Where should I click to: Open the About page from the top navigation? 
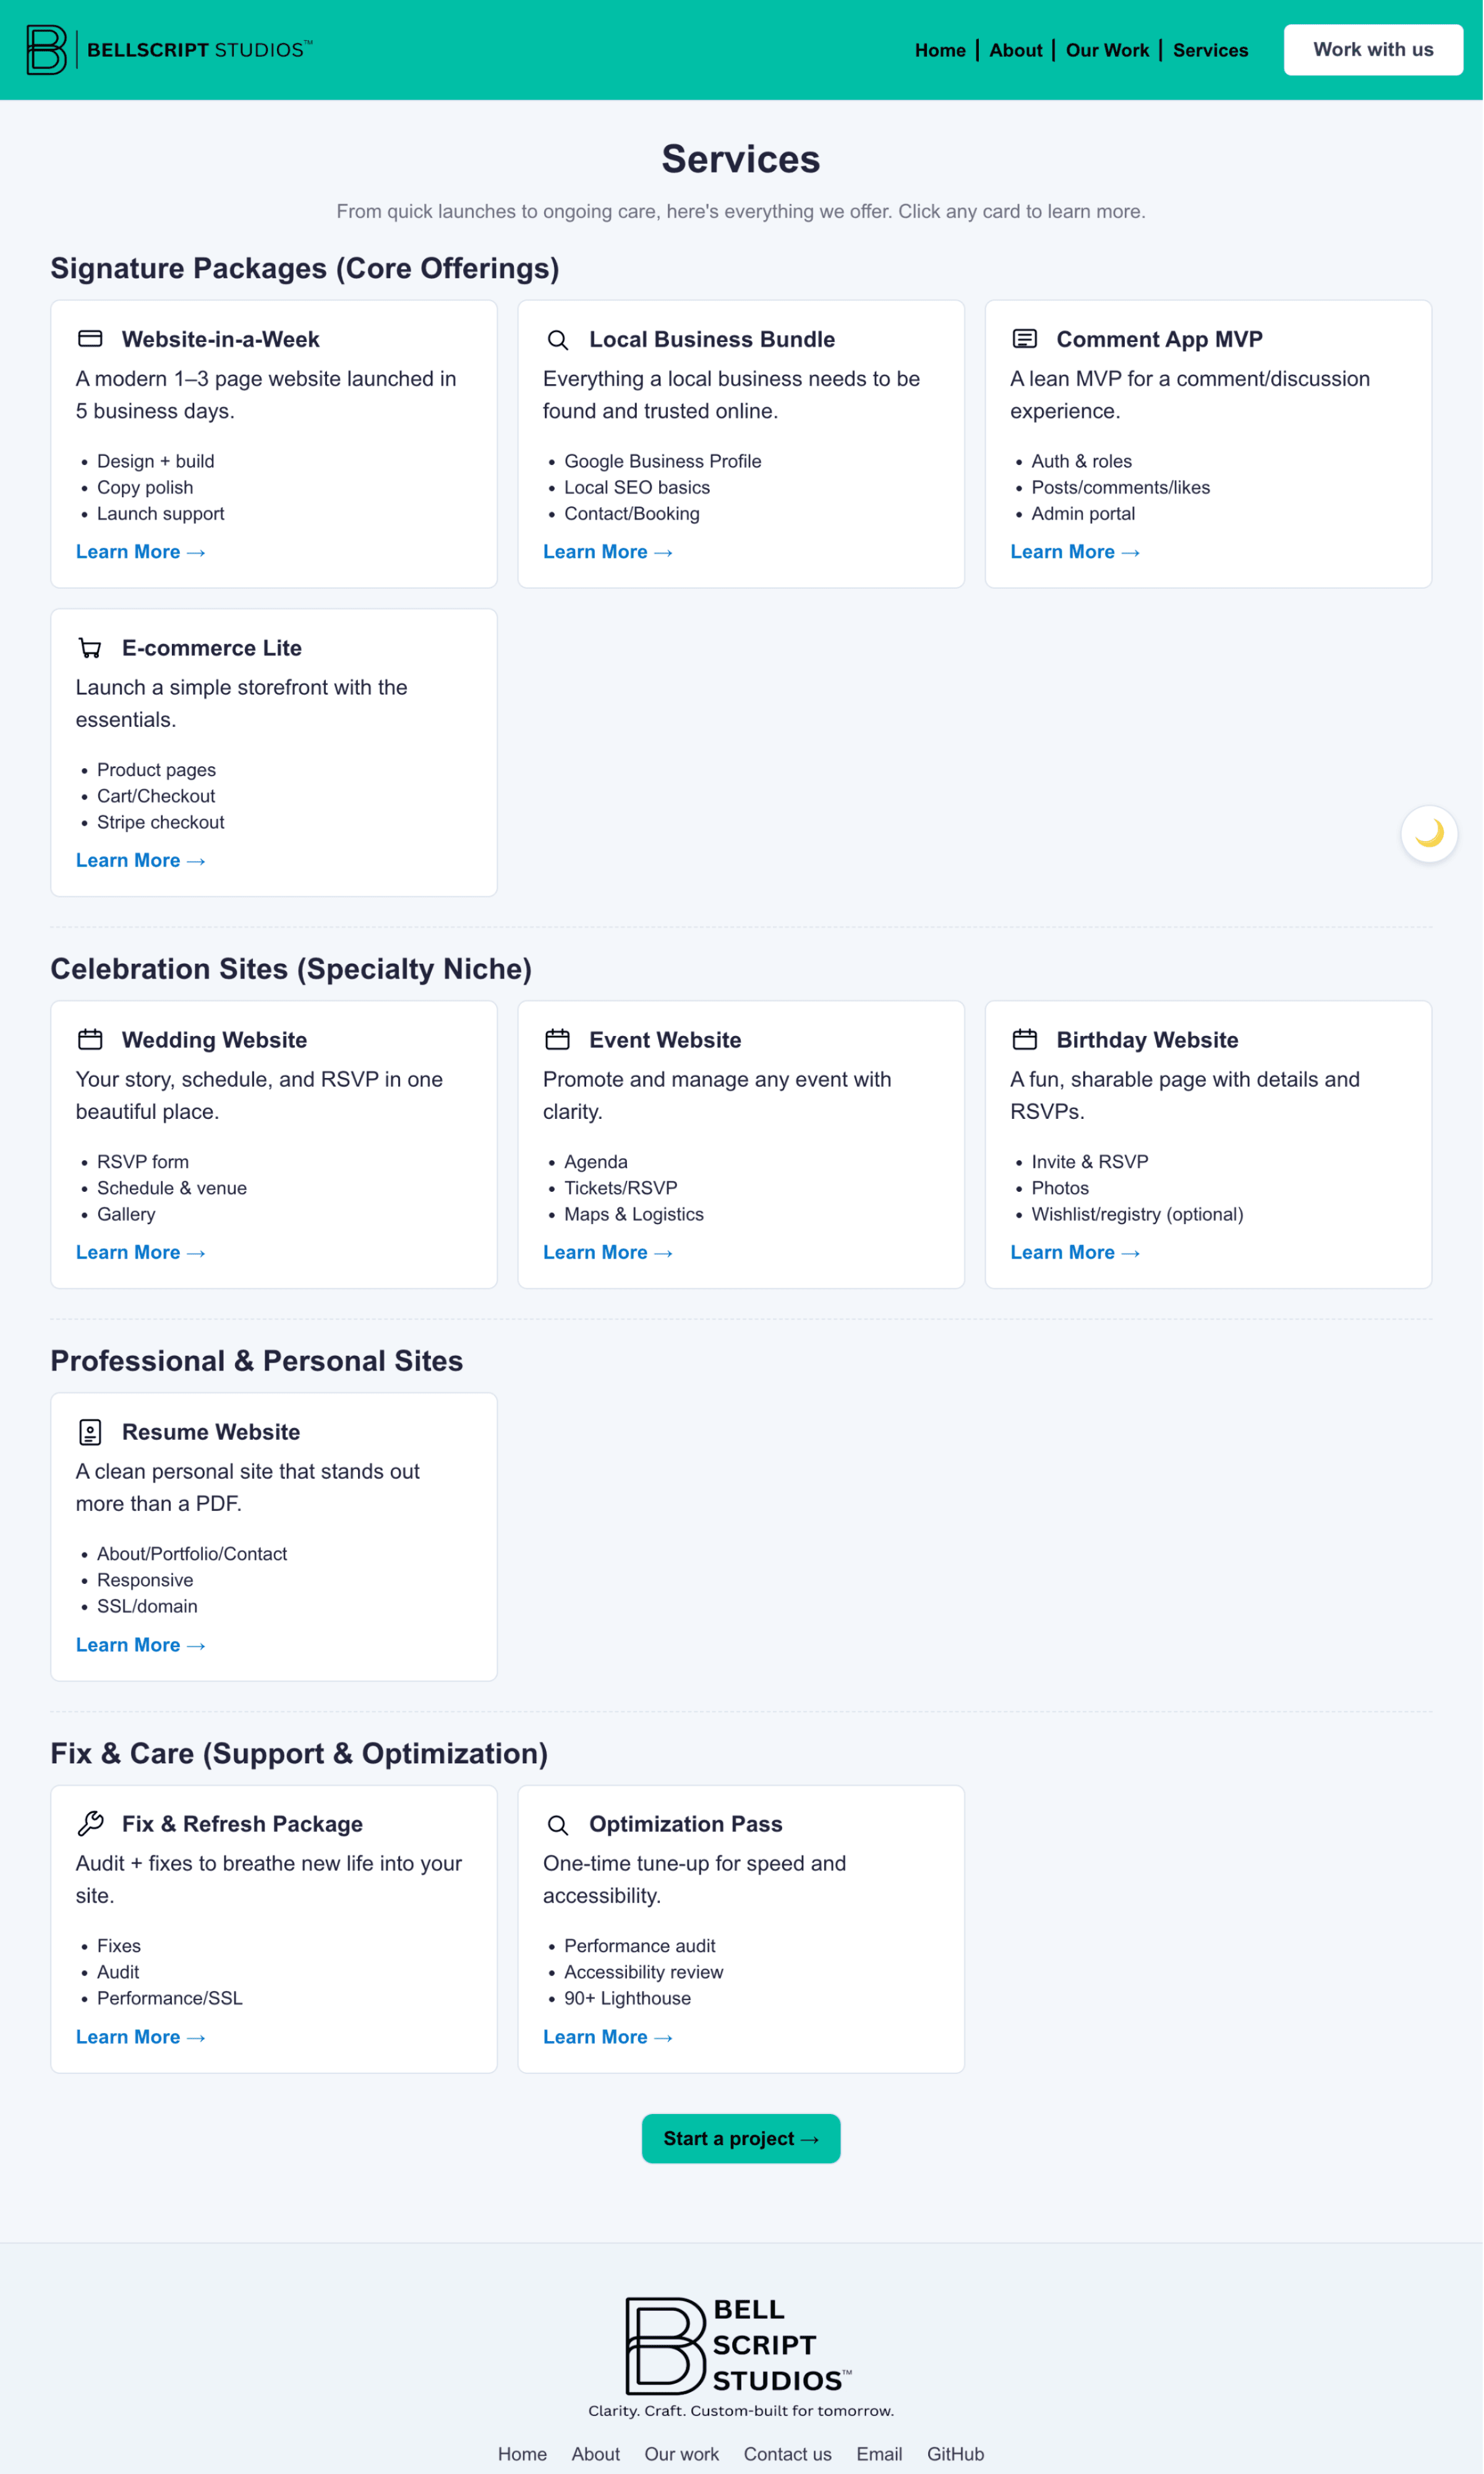tap(1015, 50)
